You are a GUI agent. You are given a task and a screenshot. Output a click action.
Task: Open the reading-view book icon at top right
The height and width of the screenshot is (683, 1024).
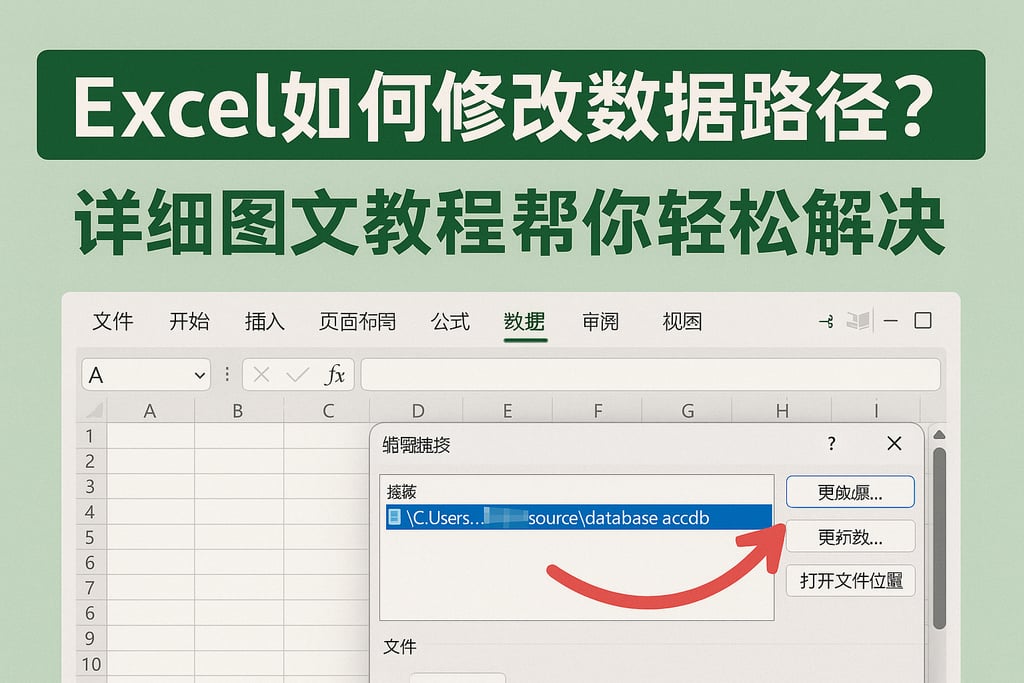pyautogui.click(x=857, y=320)
